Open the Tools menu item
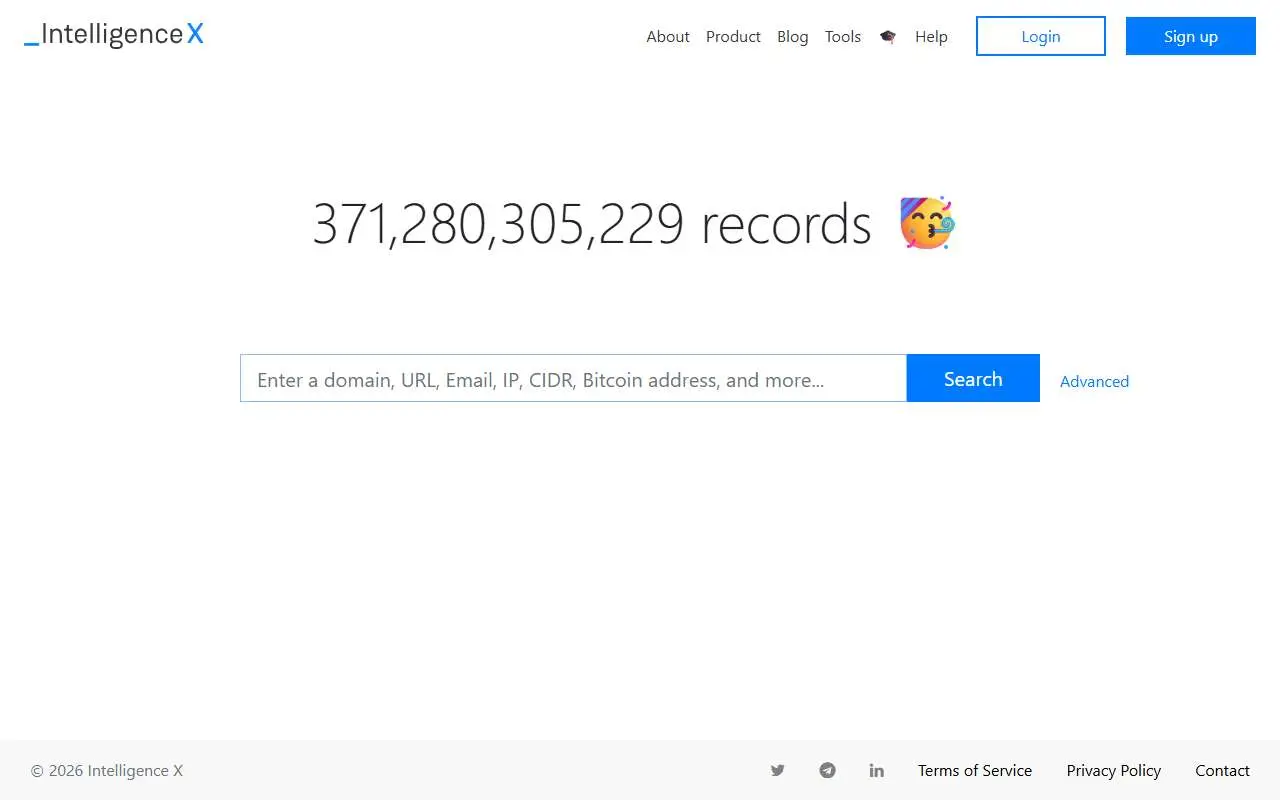Screen dimensions: 1280x800 [843, 37]
